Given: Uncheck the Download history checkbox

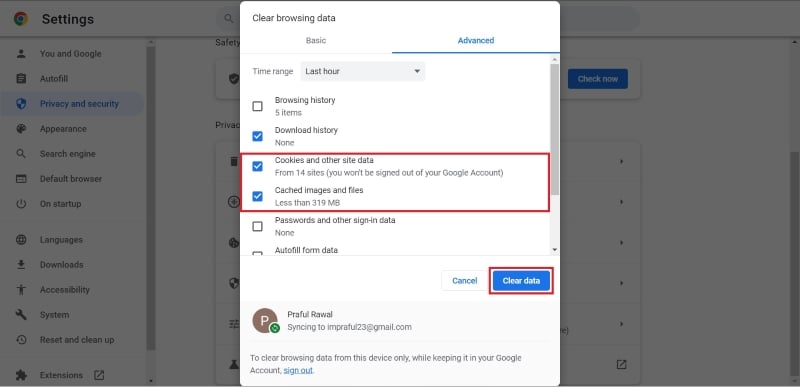Looking at the screenshot, I should (258, 136).
